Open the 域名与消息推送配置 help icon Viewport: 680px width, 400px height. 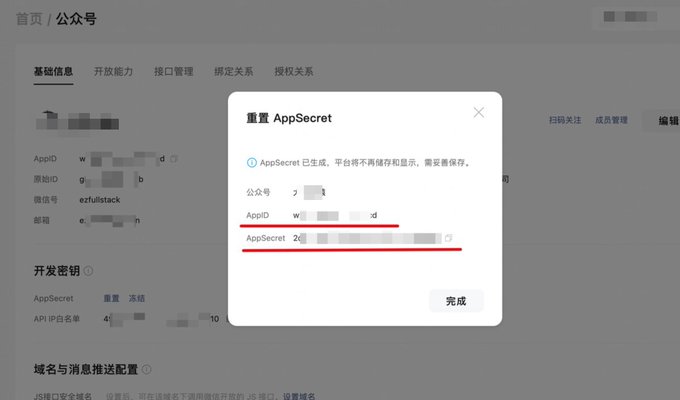coord(147,369)
